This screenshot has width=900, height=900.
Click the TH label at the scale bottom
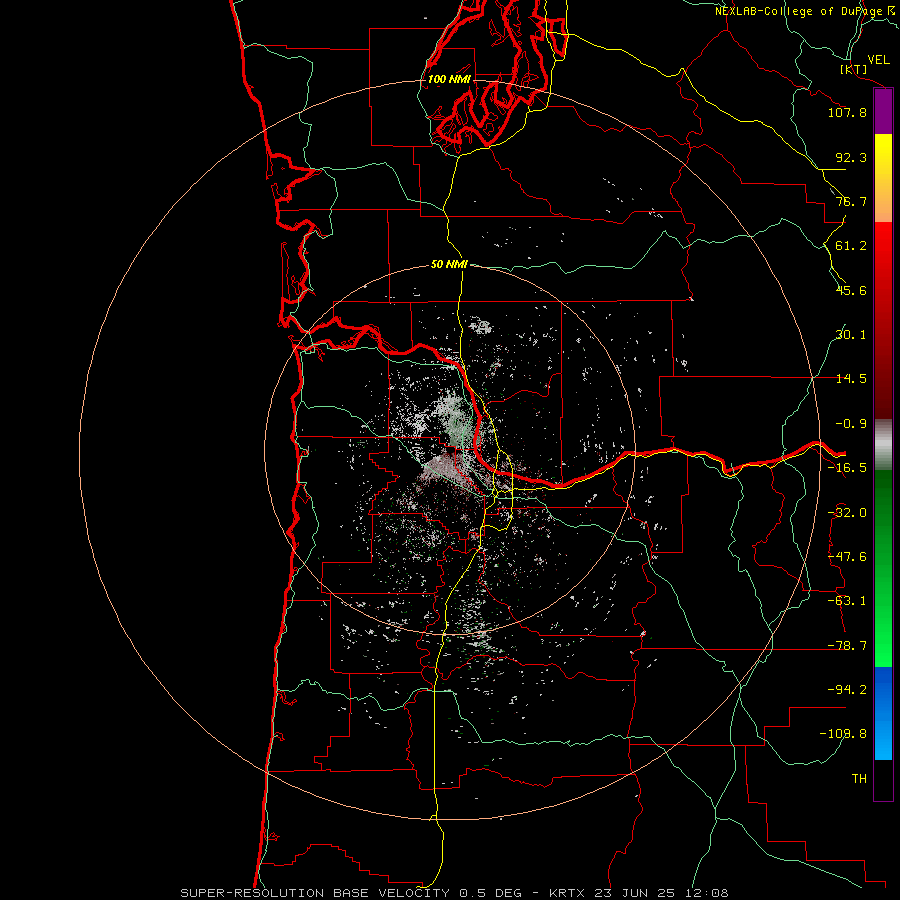(859, 779)
